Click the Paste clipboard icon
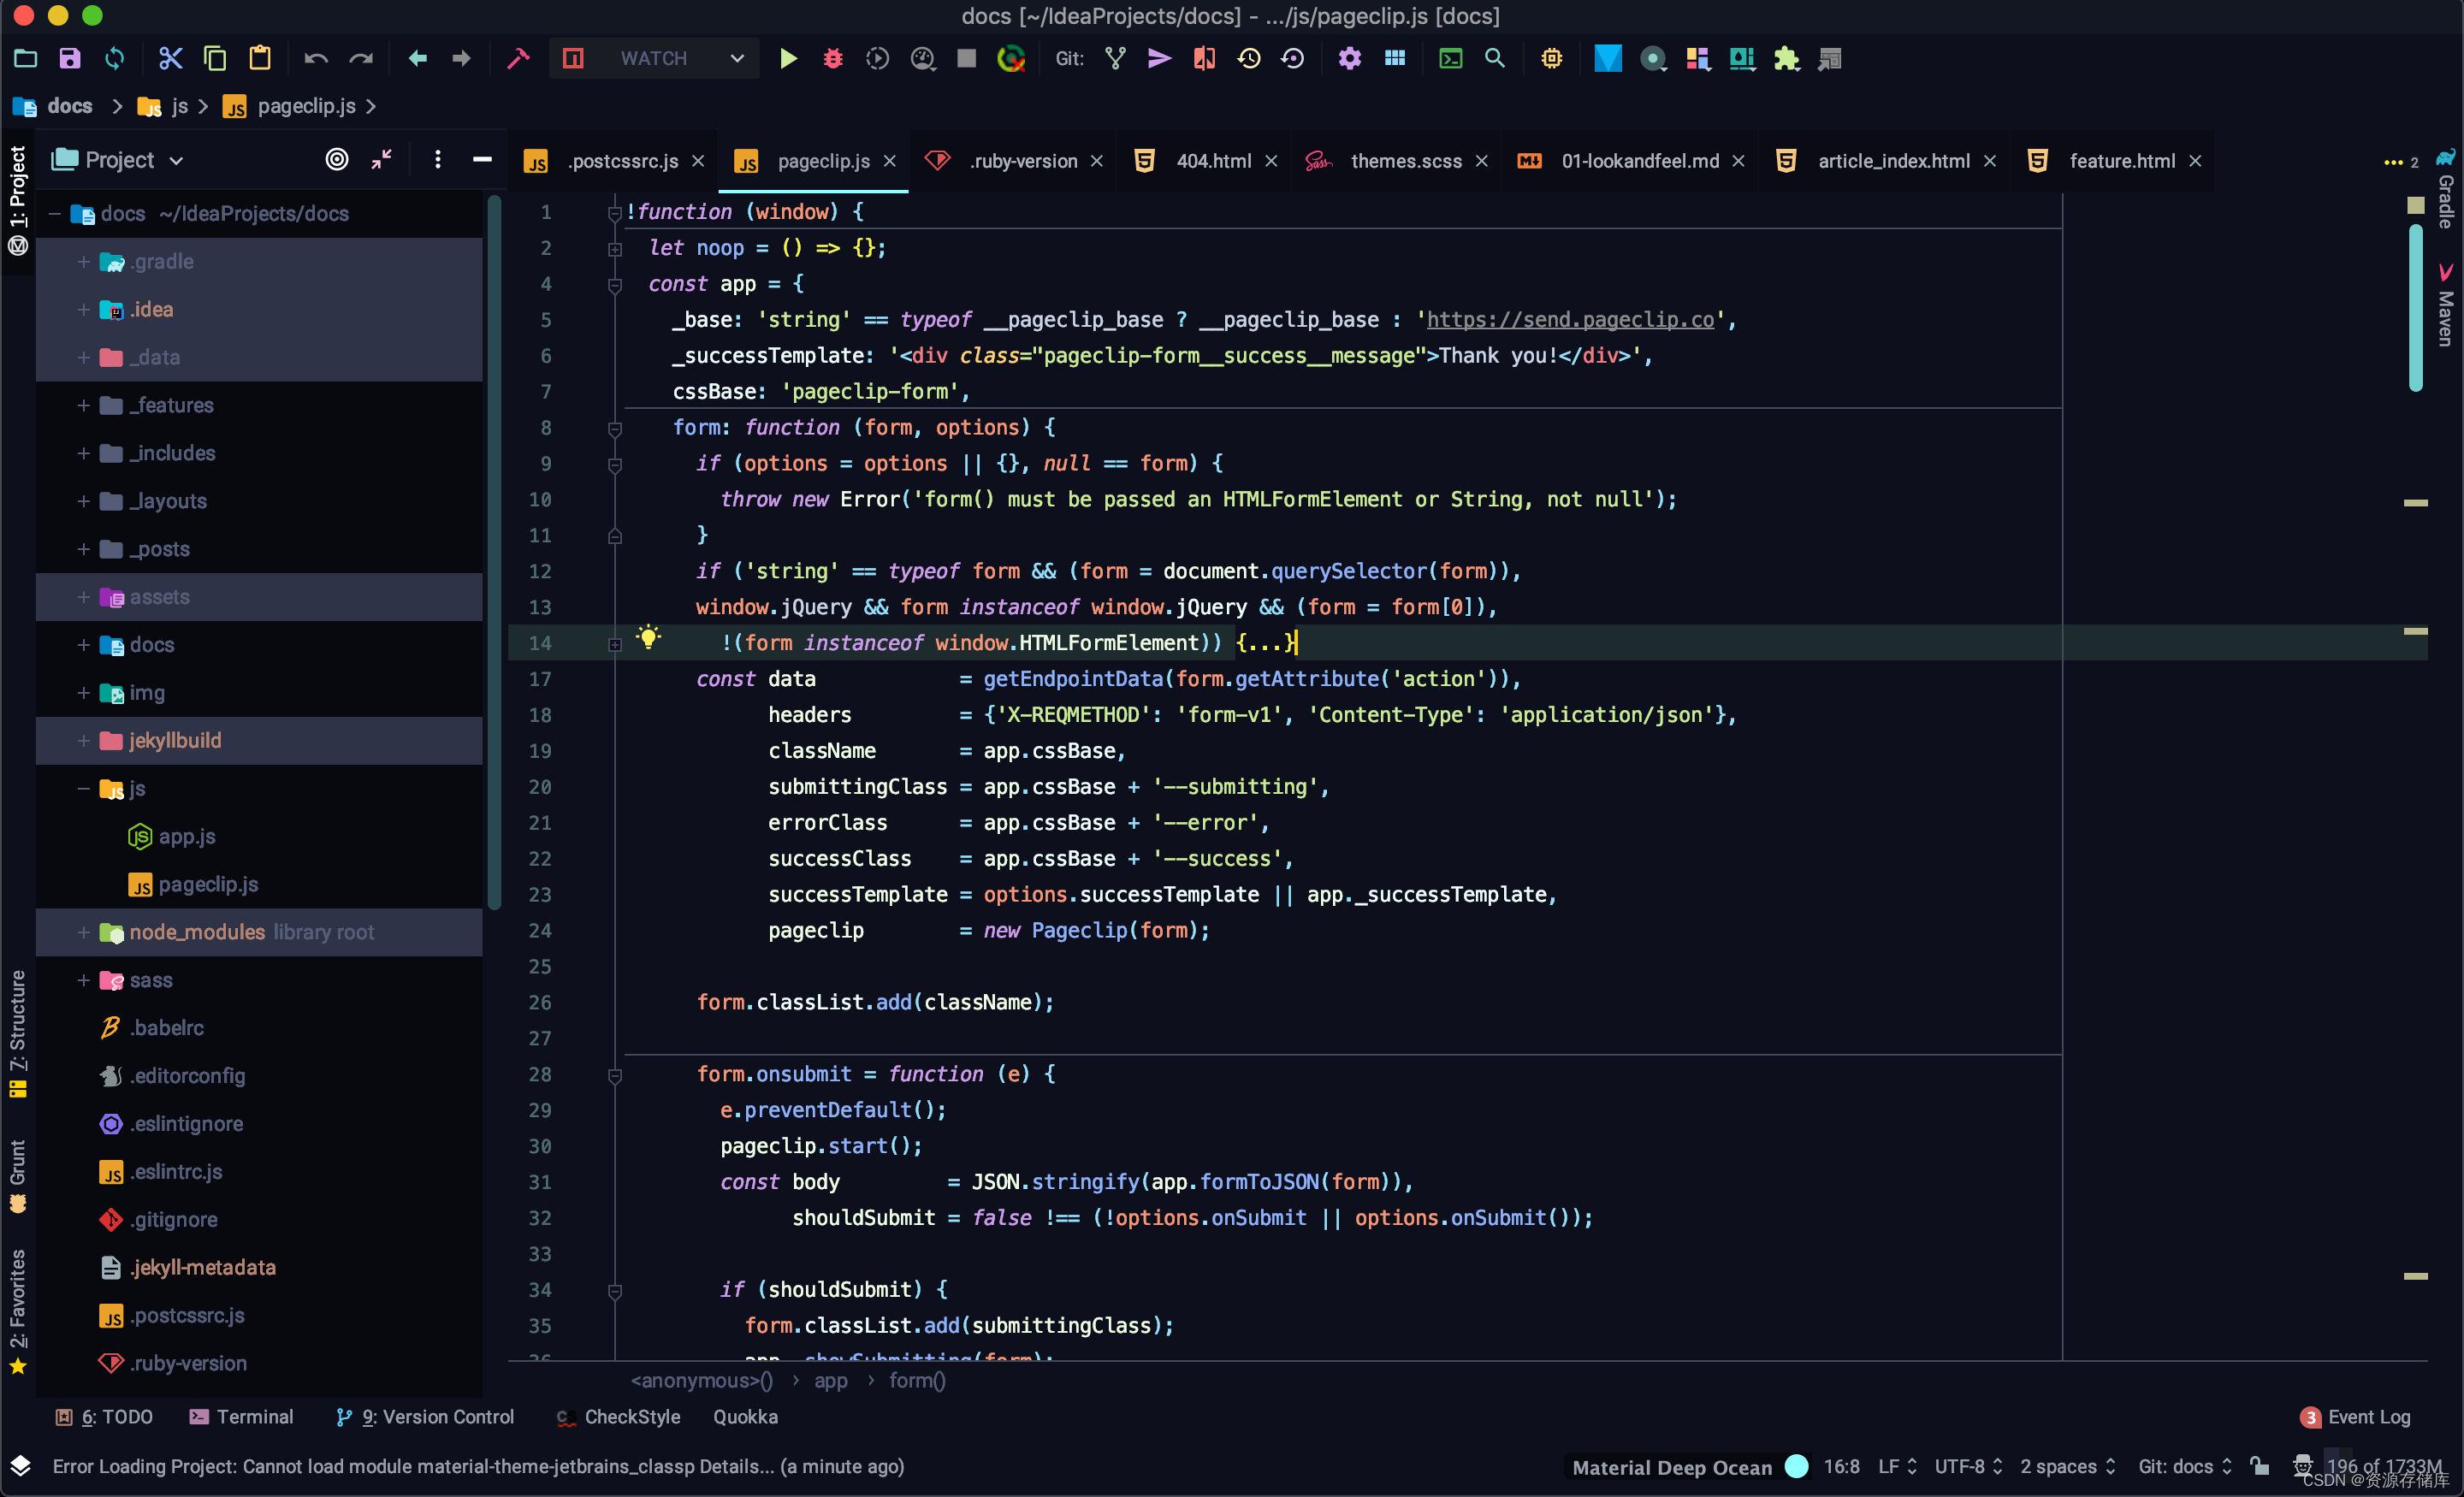2464x1497 pixels. point(260,59)
